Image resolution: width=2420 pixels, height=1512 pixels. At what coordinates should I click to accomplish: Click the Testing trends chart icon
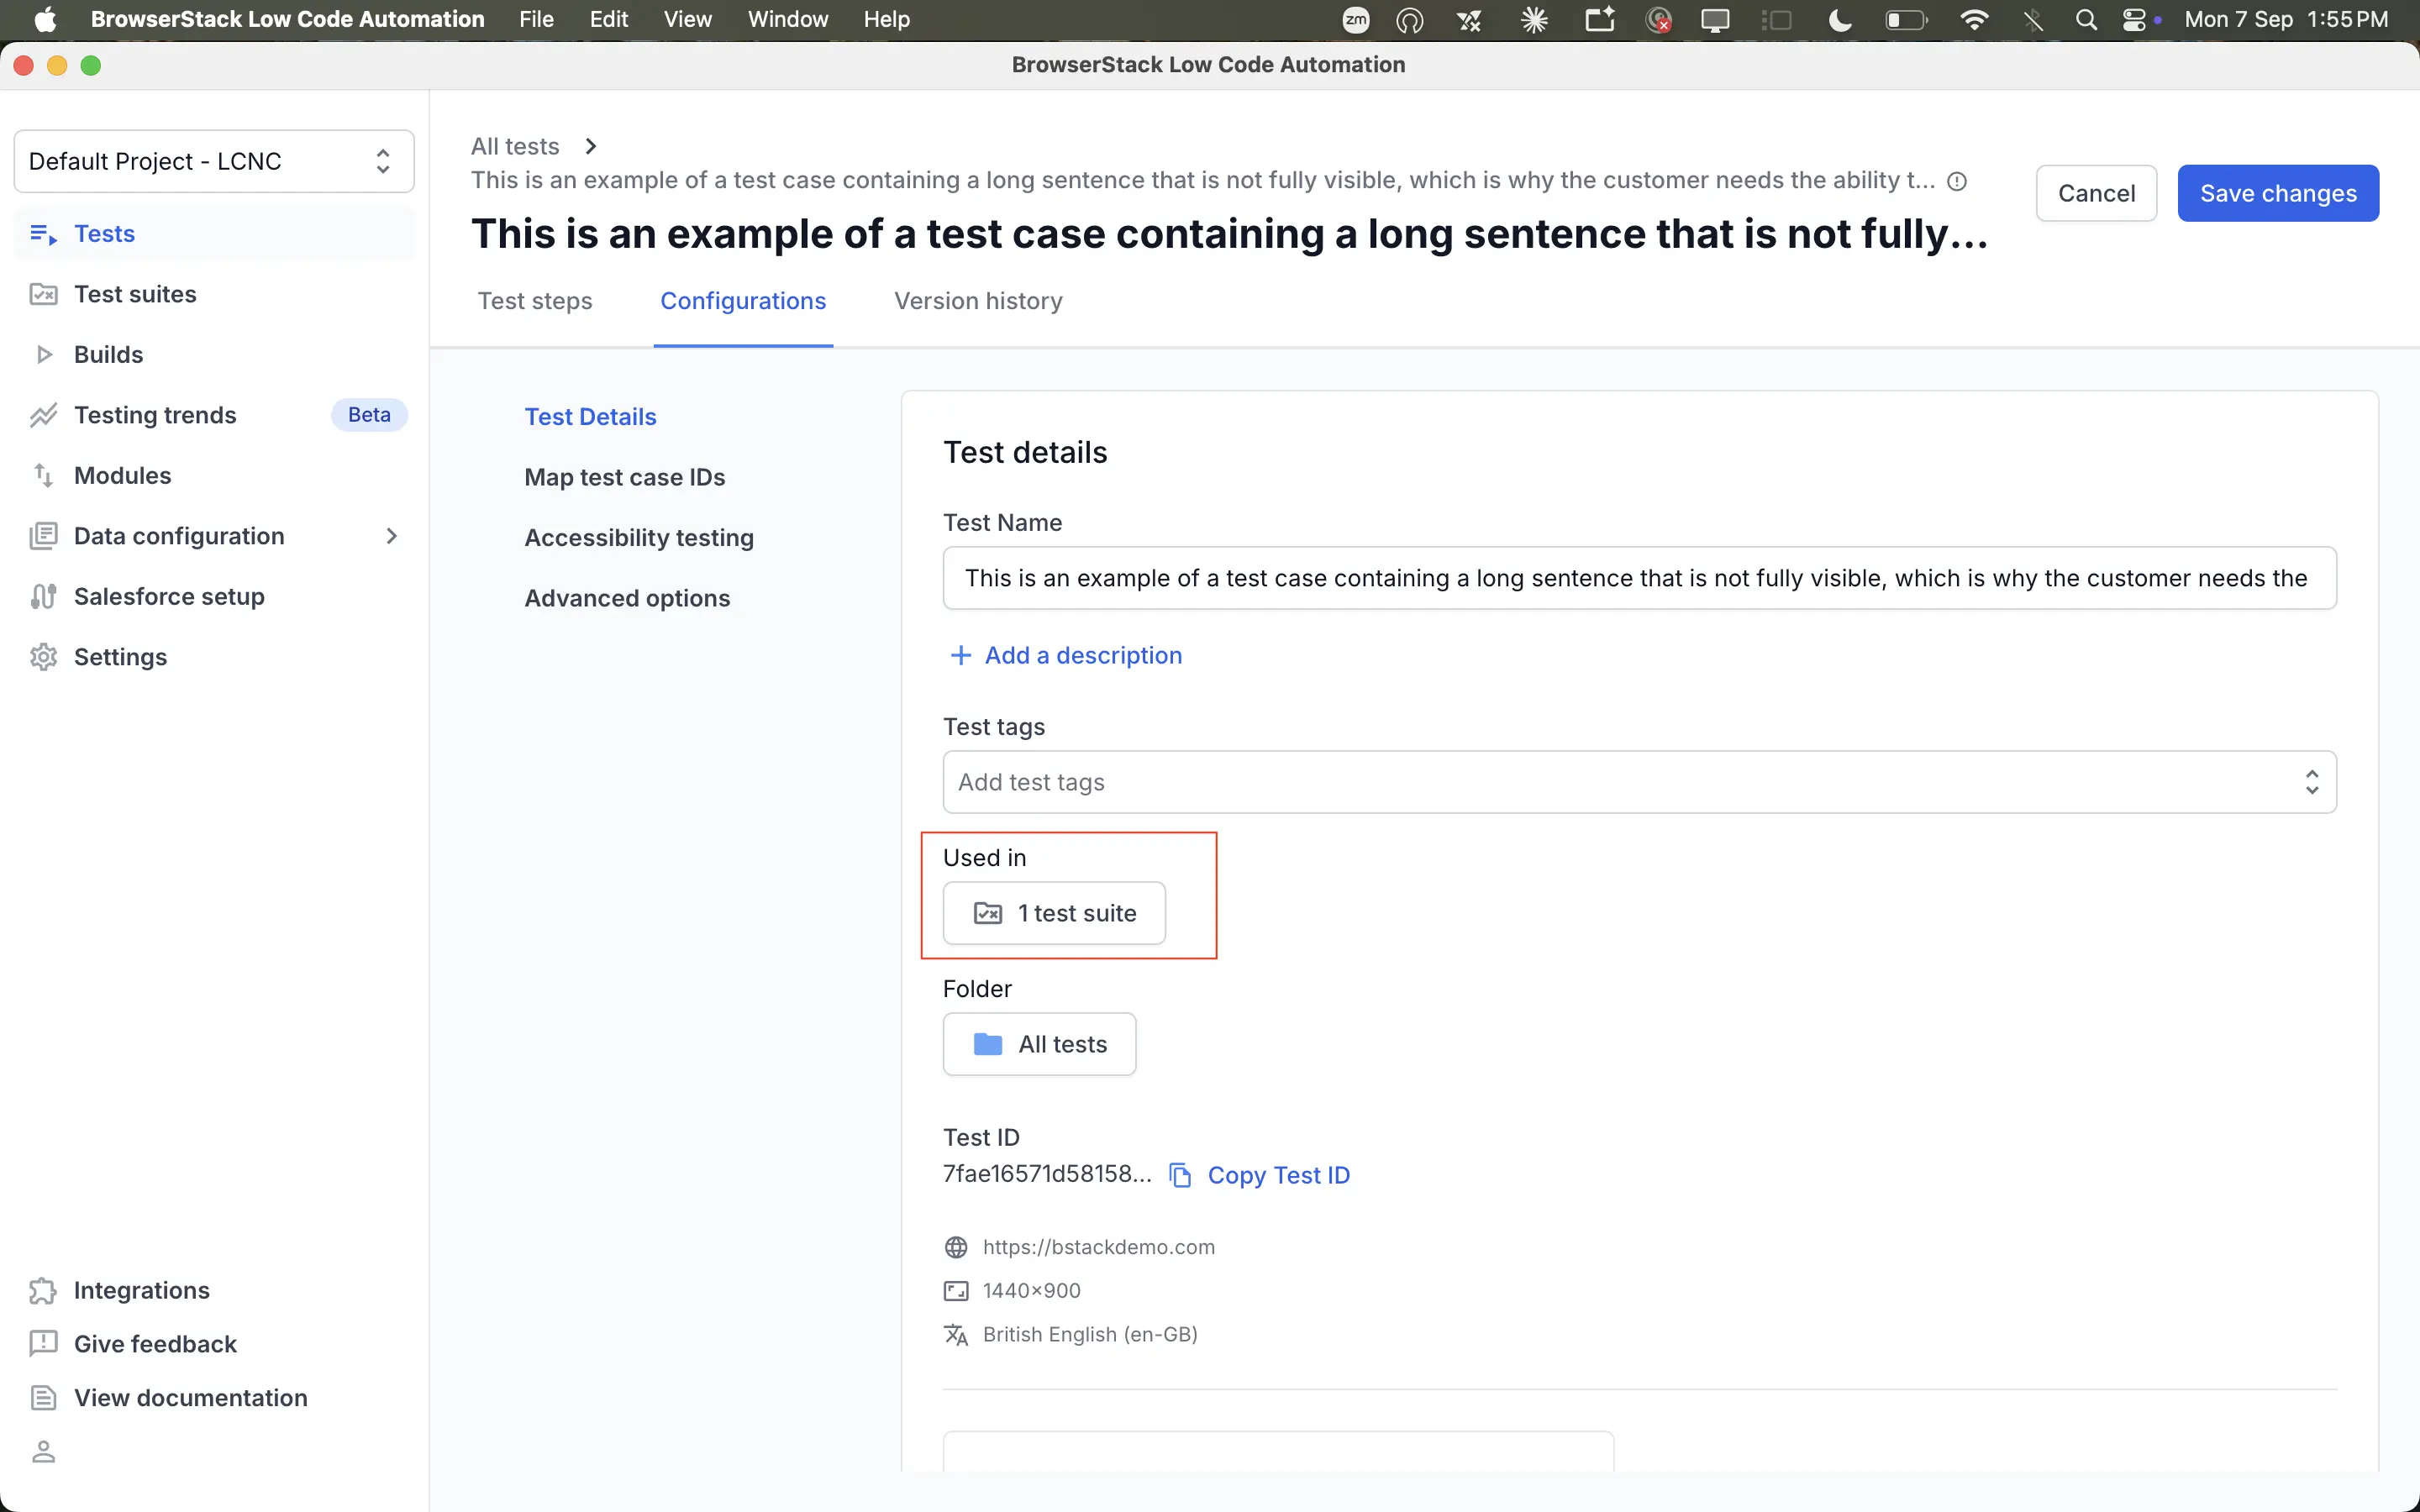point(43,415)
